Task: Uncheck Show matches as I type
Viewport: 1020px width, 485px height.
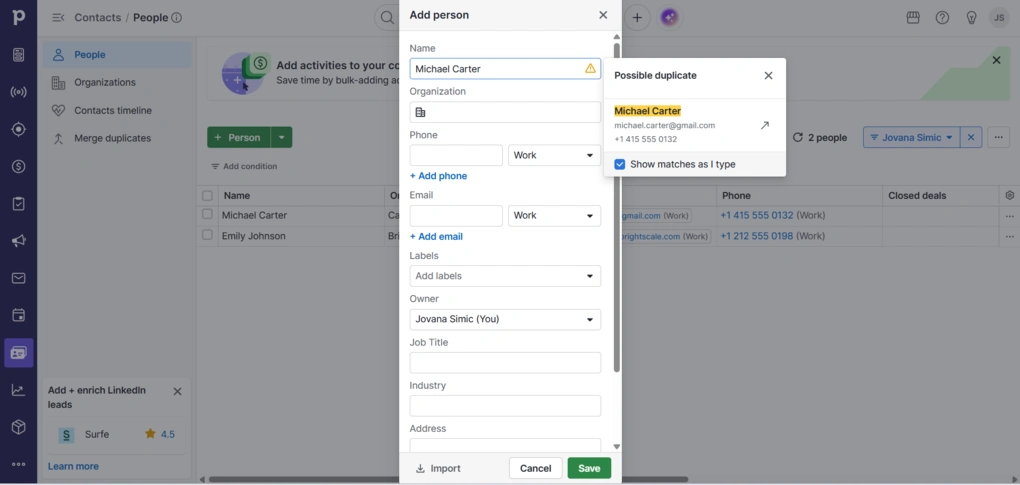Action: click(620, 164)
